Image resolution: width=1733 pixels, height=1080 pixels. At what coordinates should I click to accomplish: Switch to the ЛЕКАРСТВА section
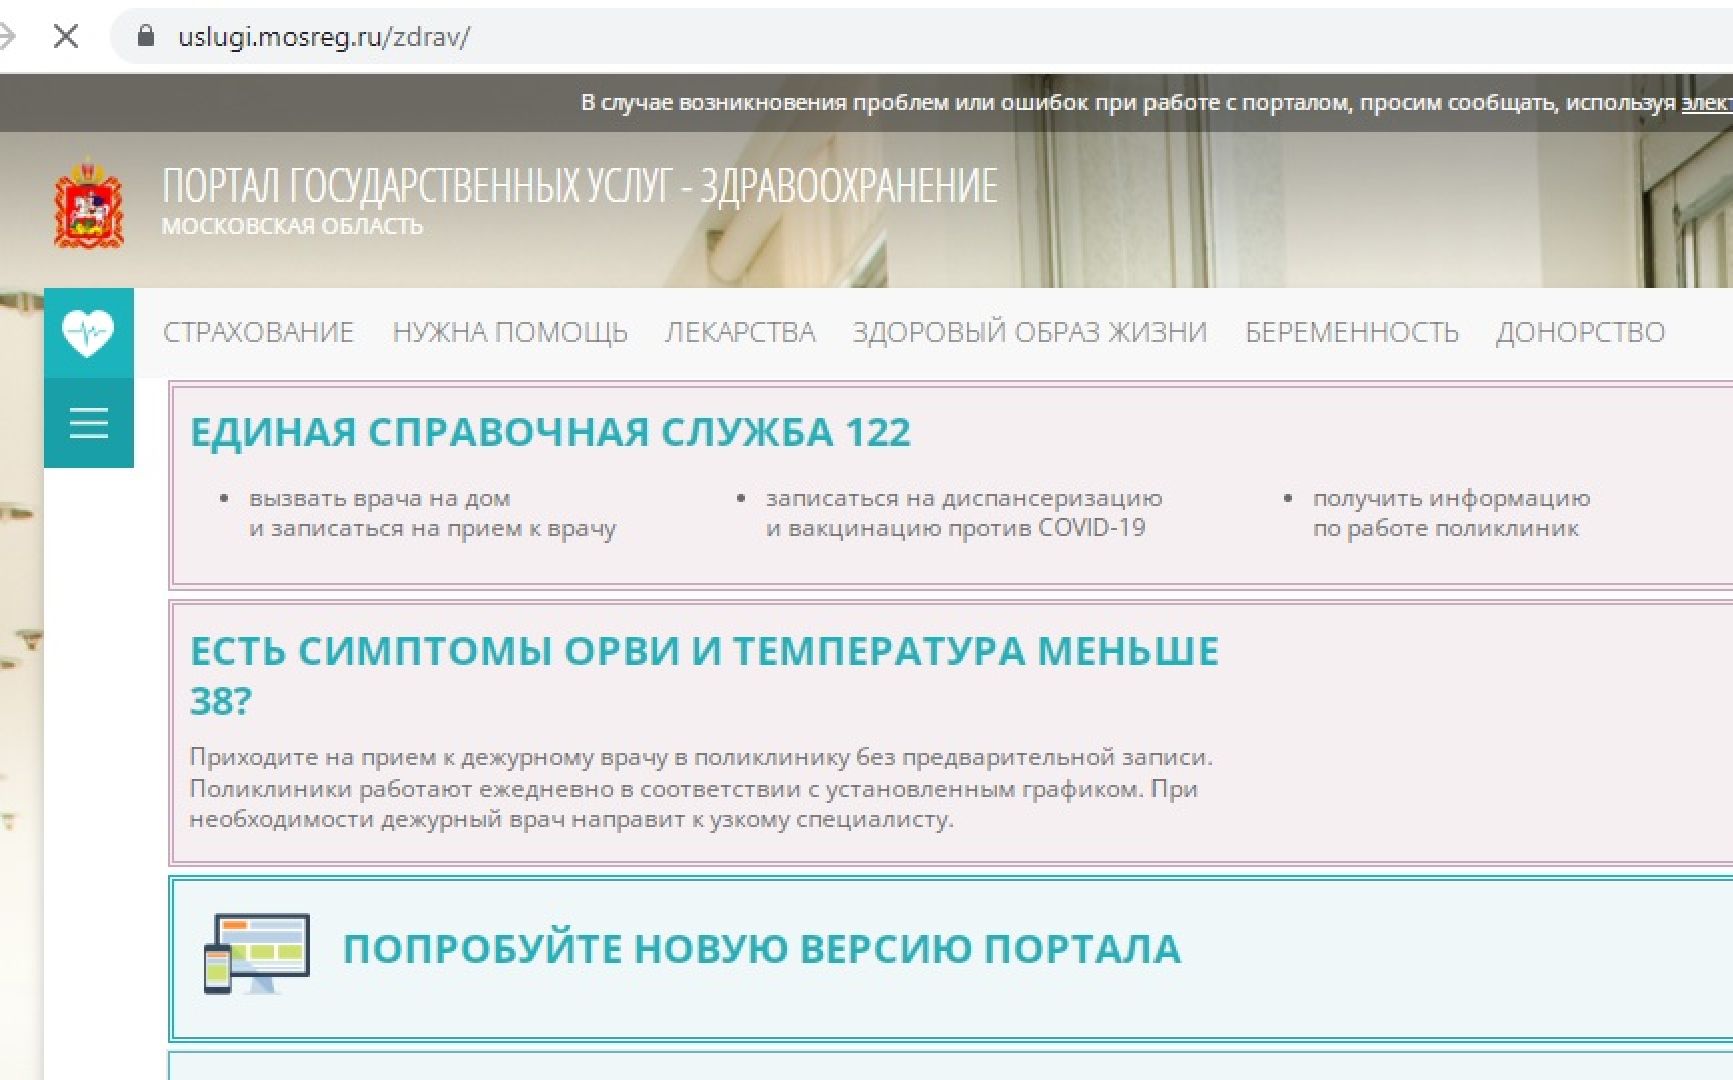point(740,332)
